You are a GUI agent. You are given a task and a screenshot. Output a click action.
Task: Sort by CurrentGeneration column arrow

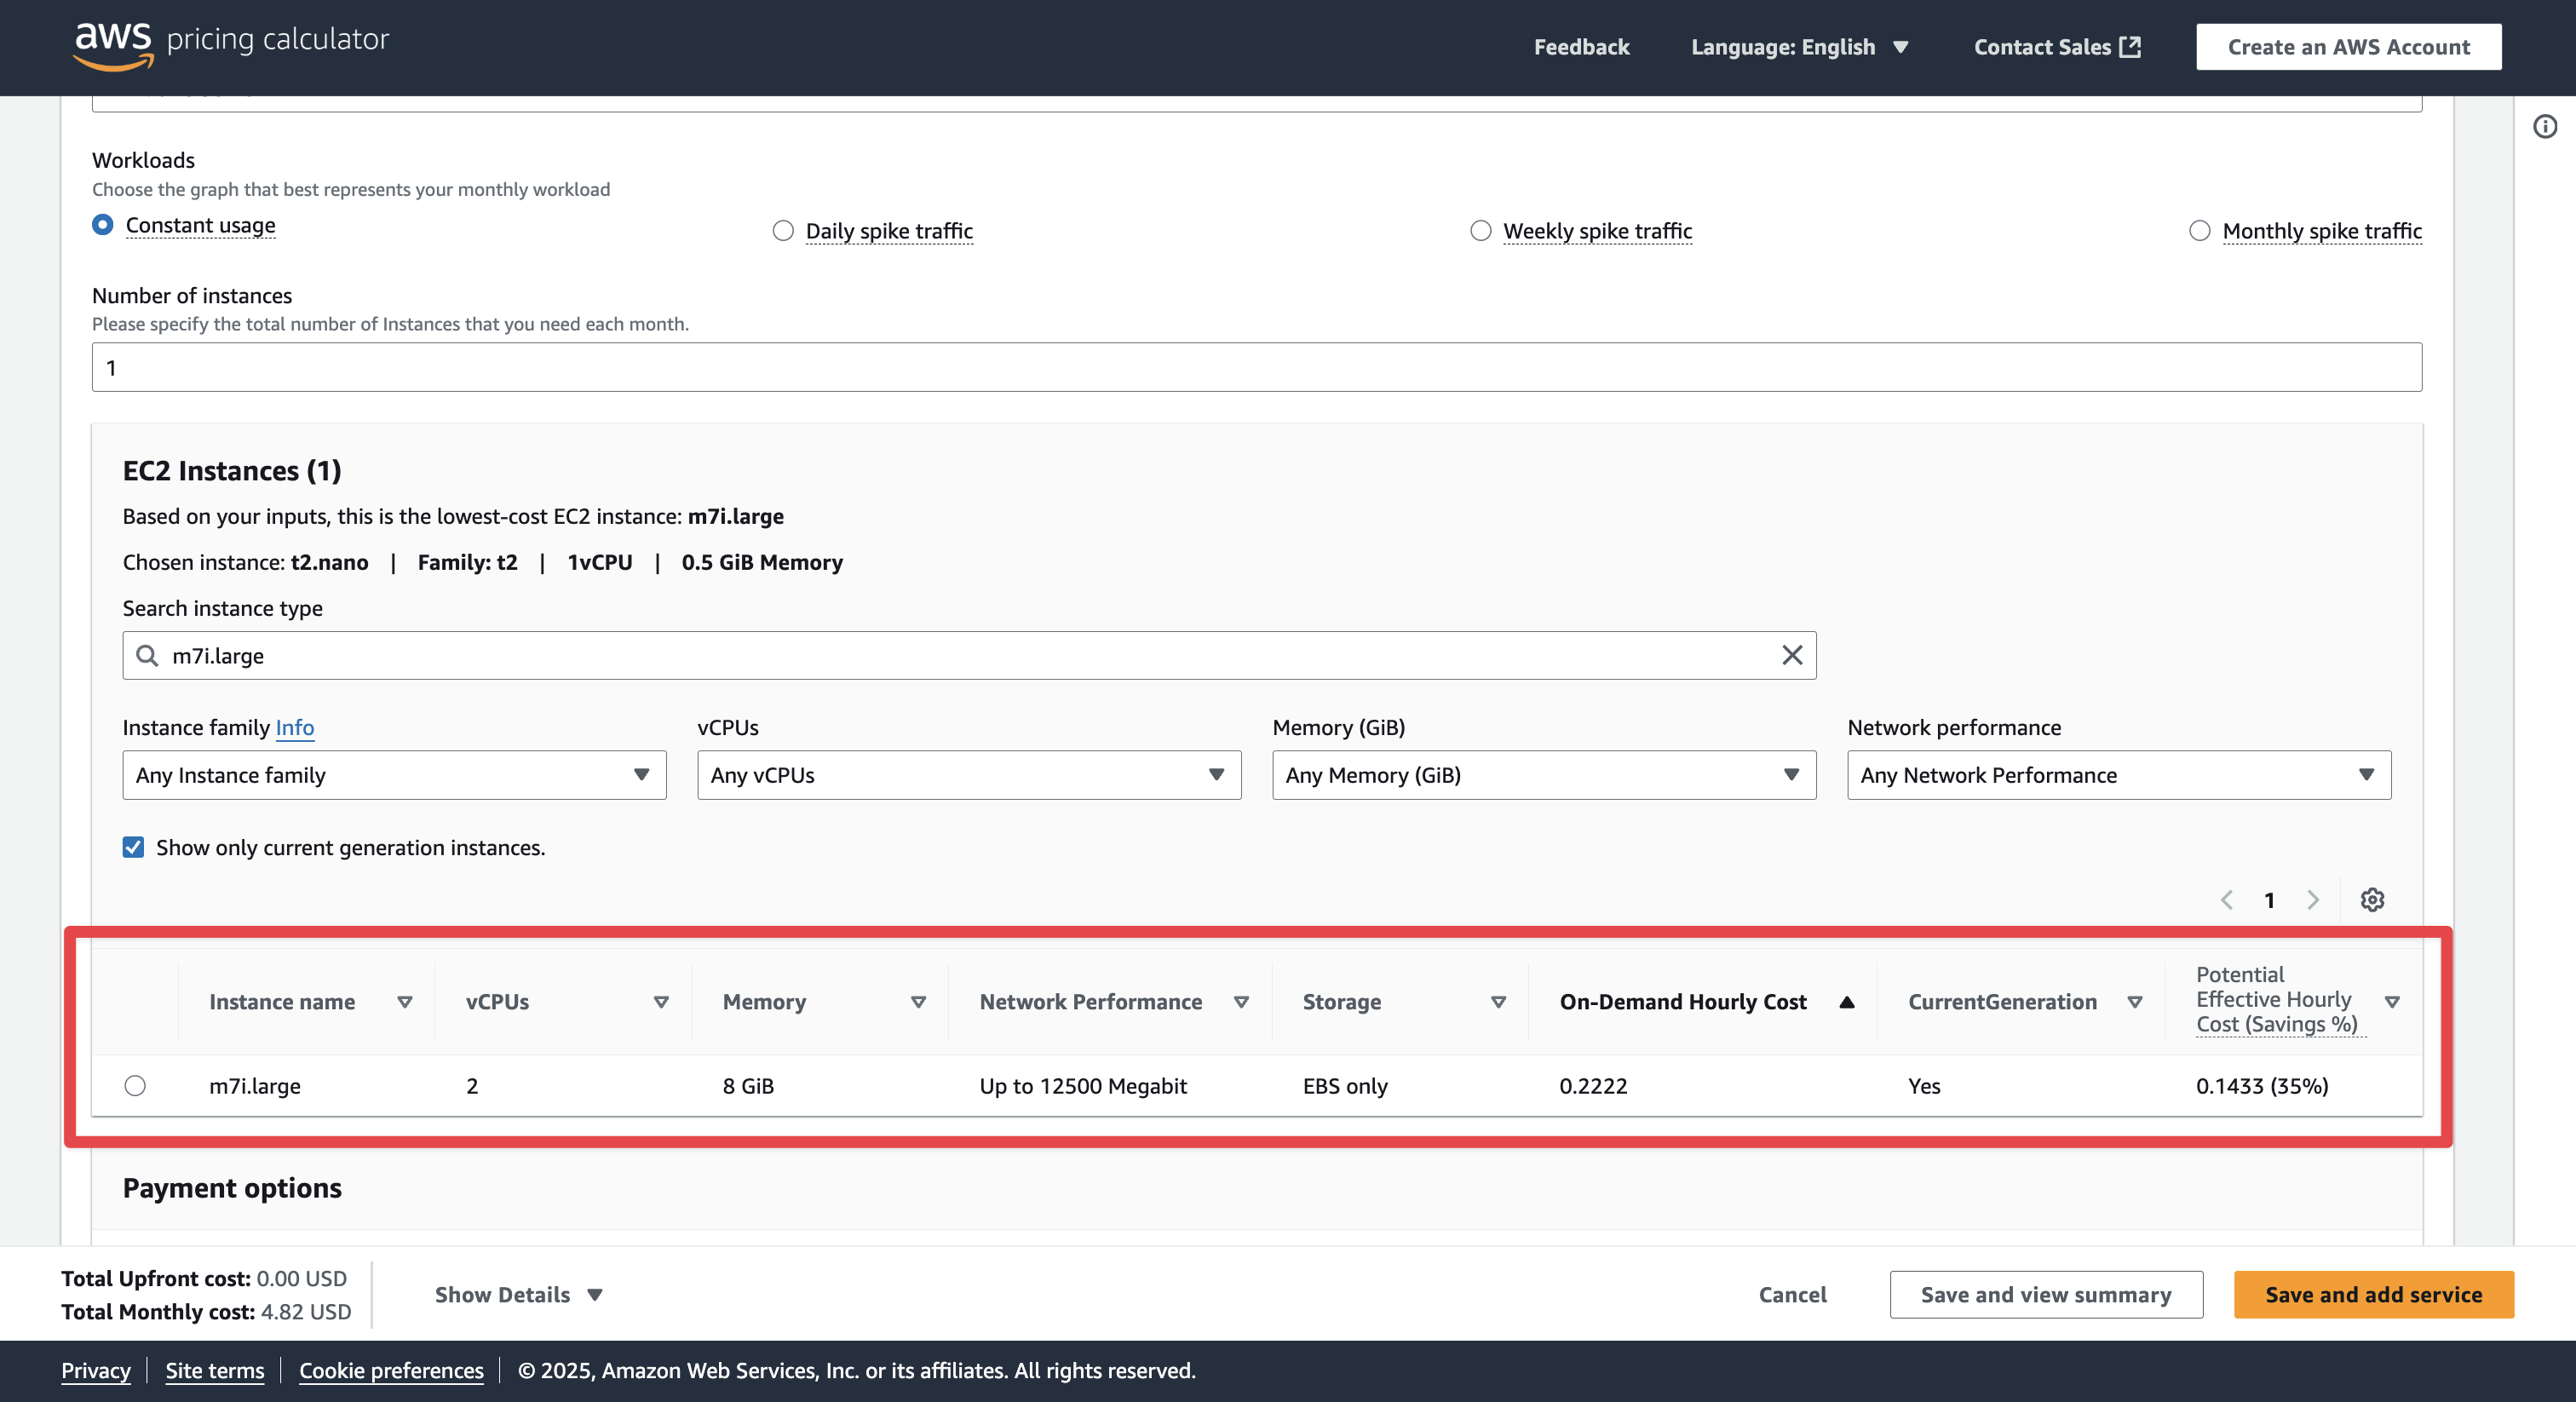[x=2135, y=1002]
